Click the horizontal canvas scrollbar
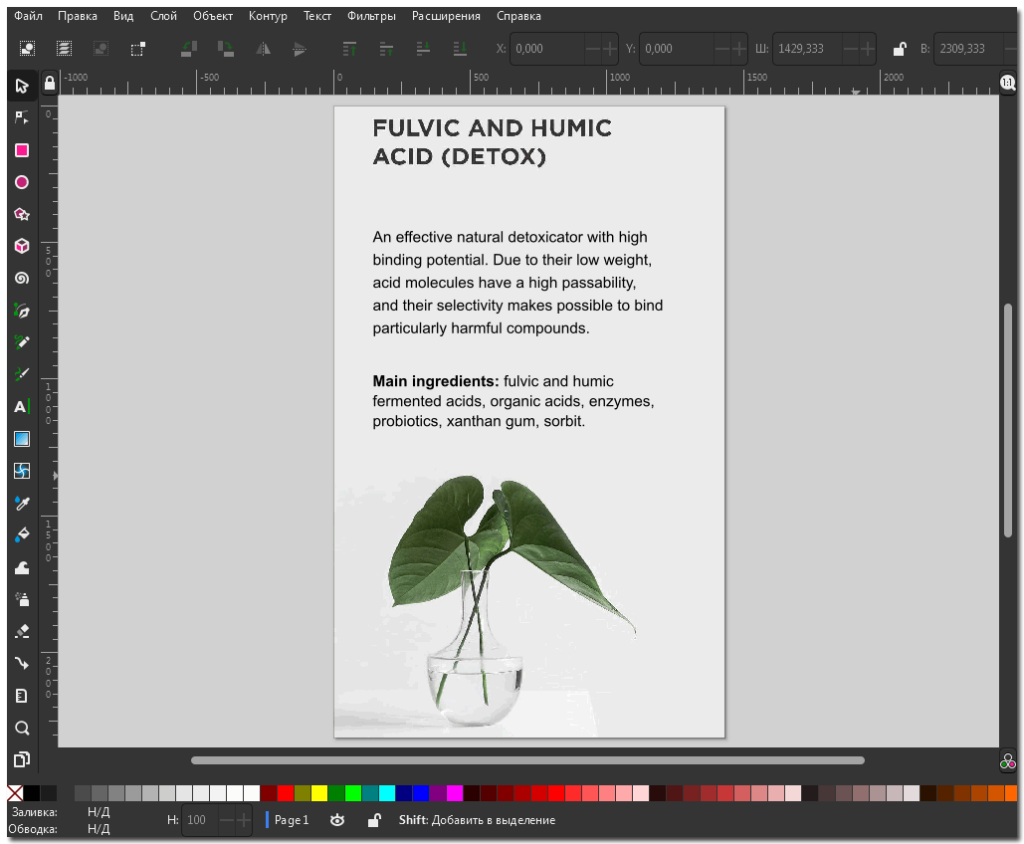The height and width of the screenshot is (844, 1024). pos(527,760)
